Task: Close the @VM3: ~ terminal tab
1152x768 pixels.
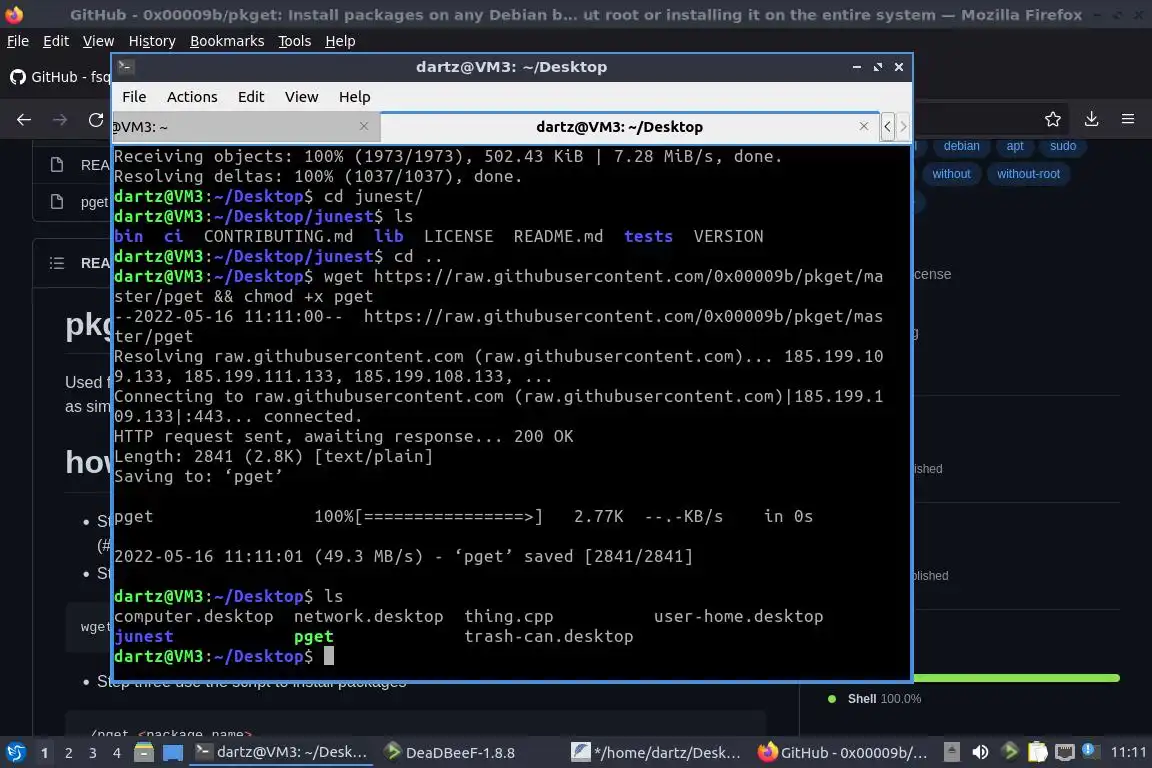Action: click(x=364, y=126)
